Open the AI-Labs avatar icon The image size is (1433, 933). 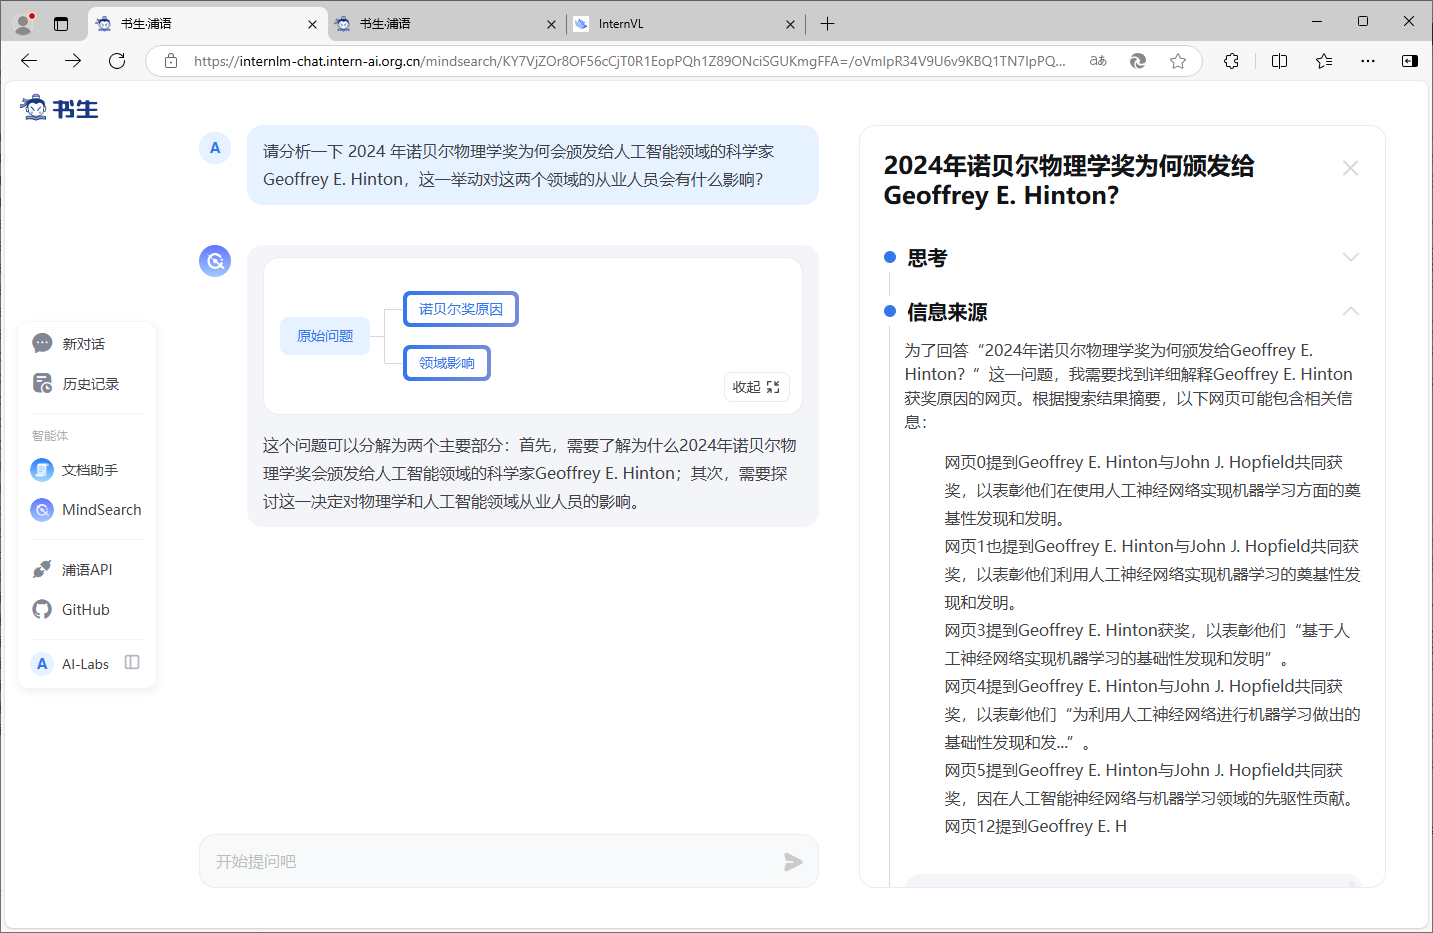pyautogui.click(x=42, y=663)
